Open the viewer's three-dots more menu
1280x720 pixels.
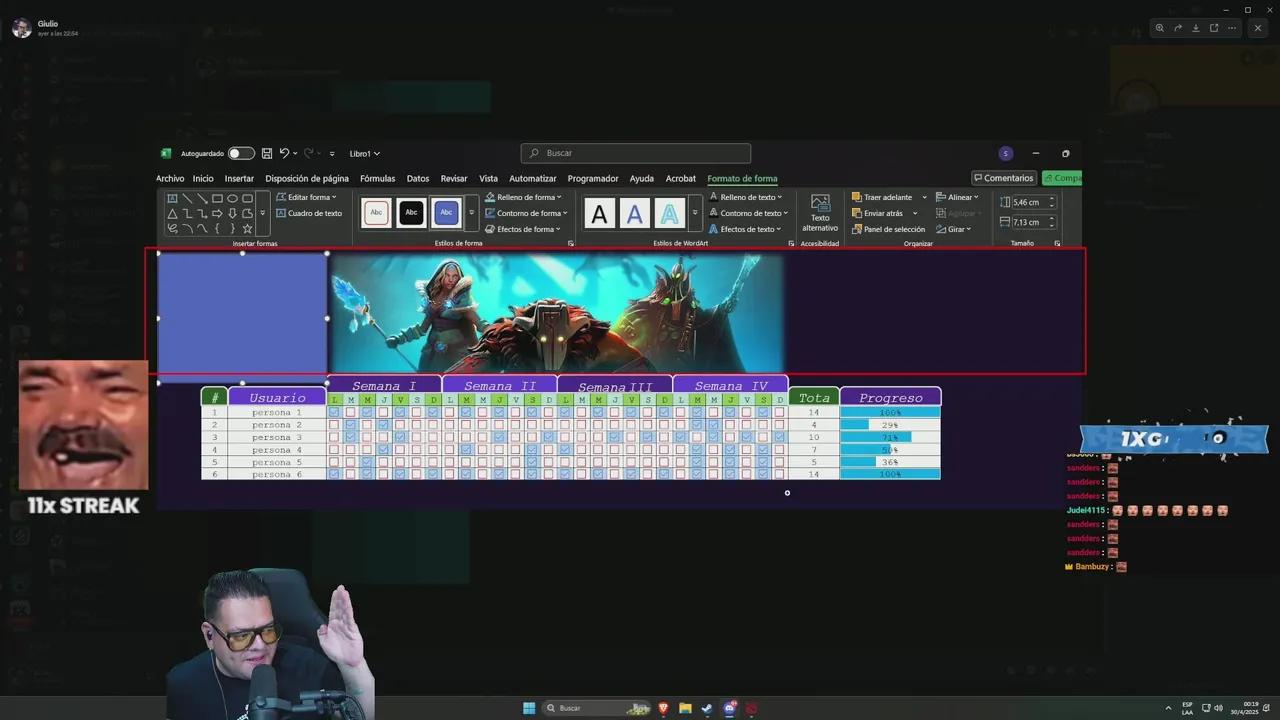[x=1232, y=28]
